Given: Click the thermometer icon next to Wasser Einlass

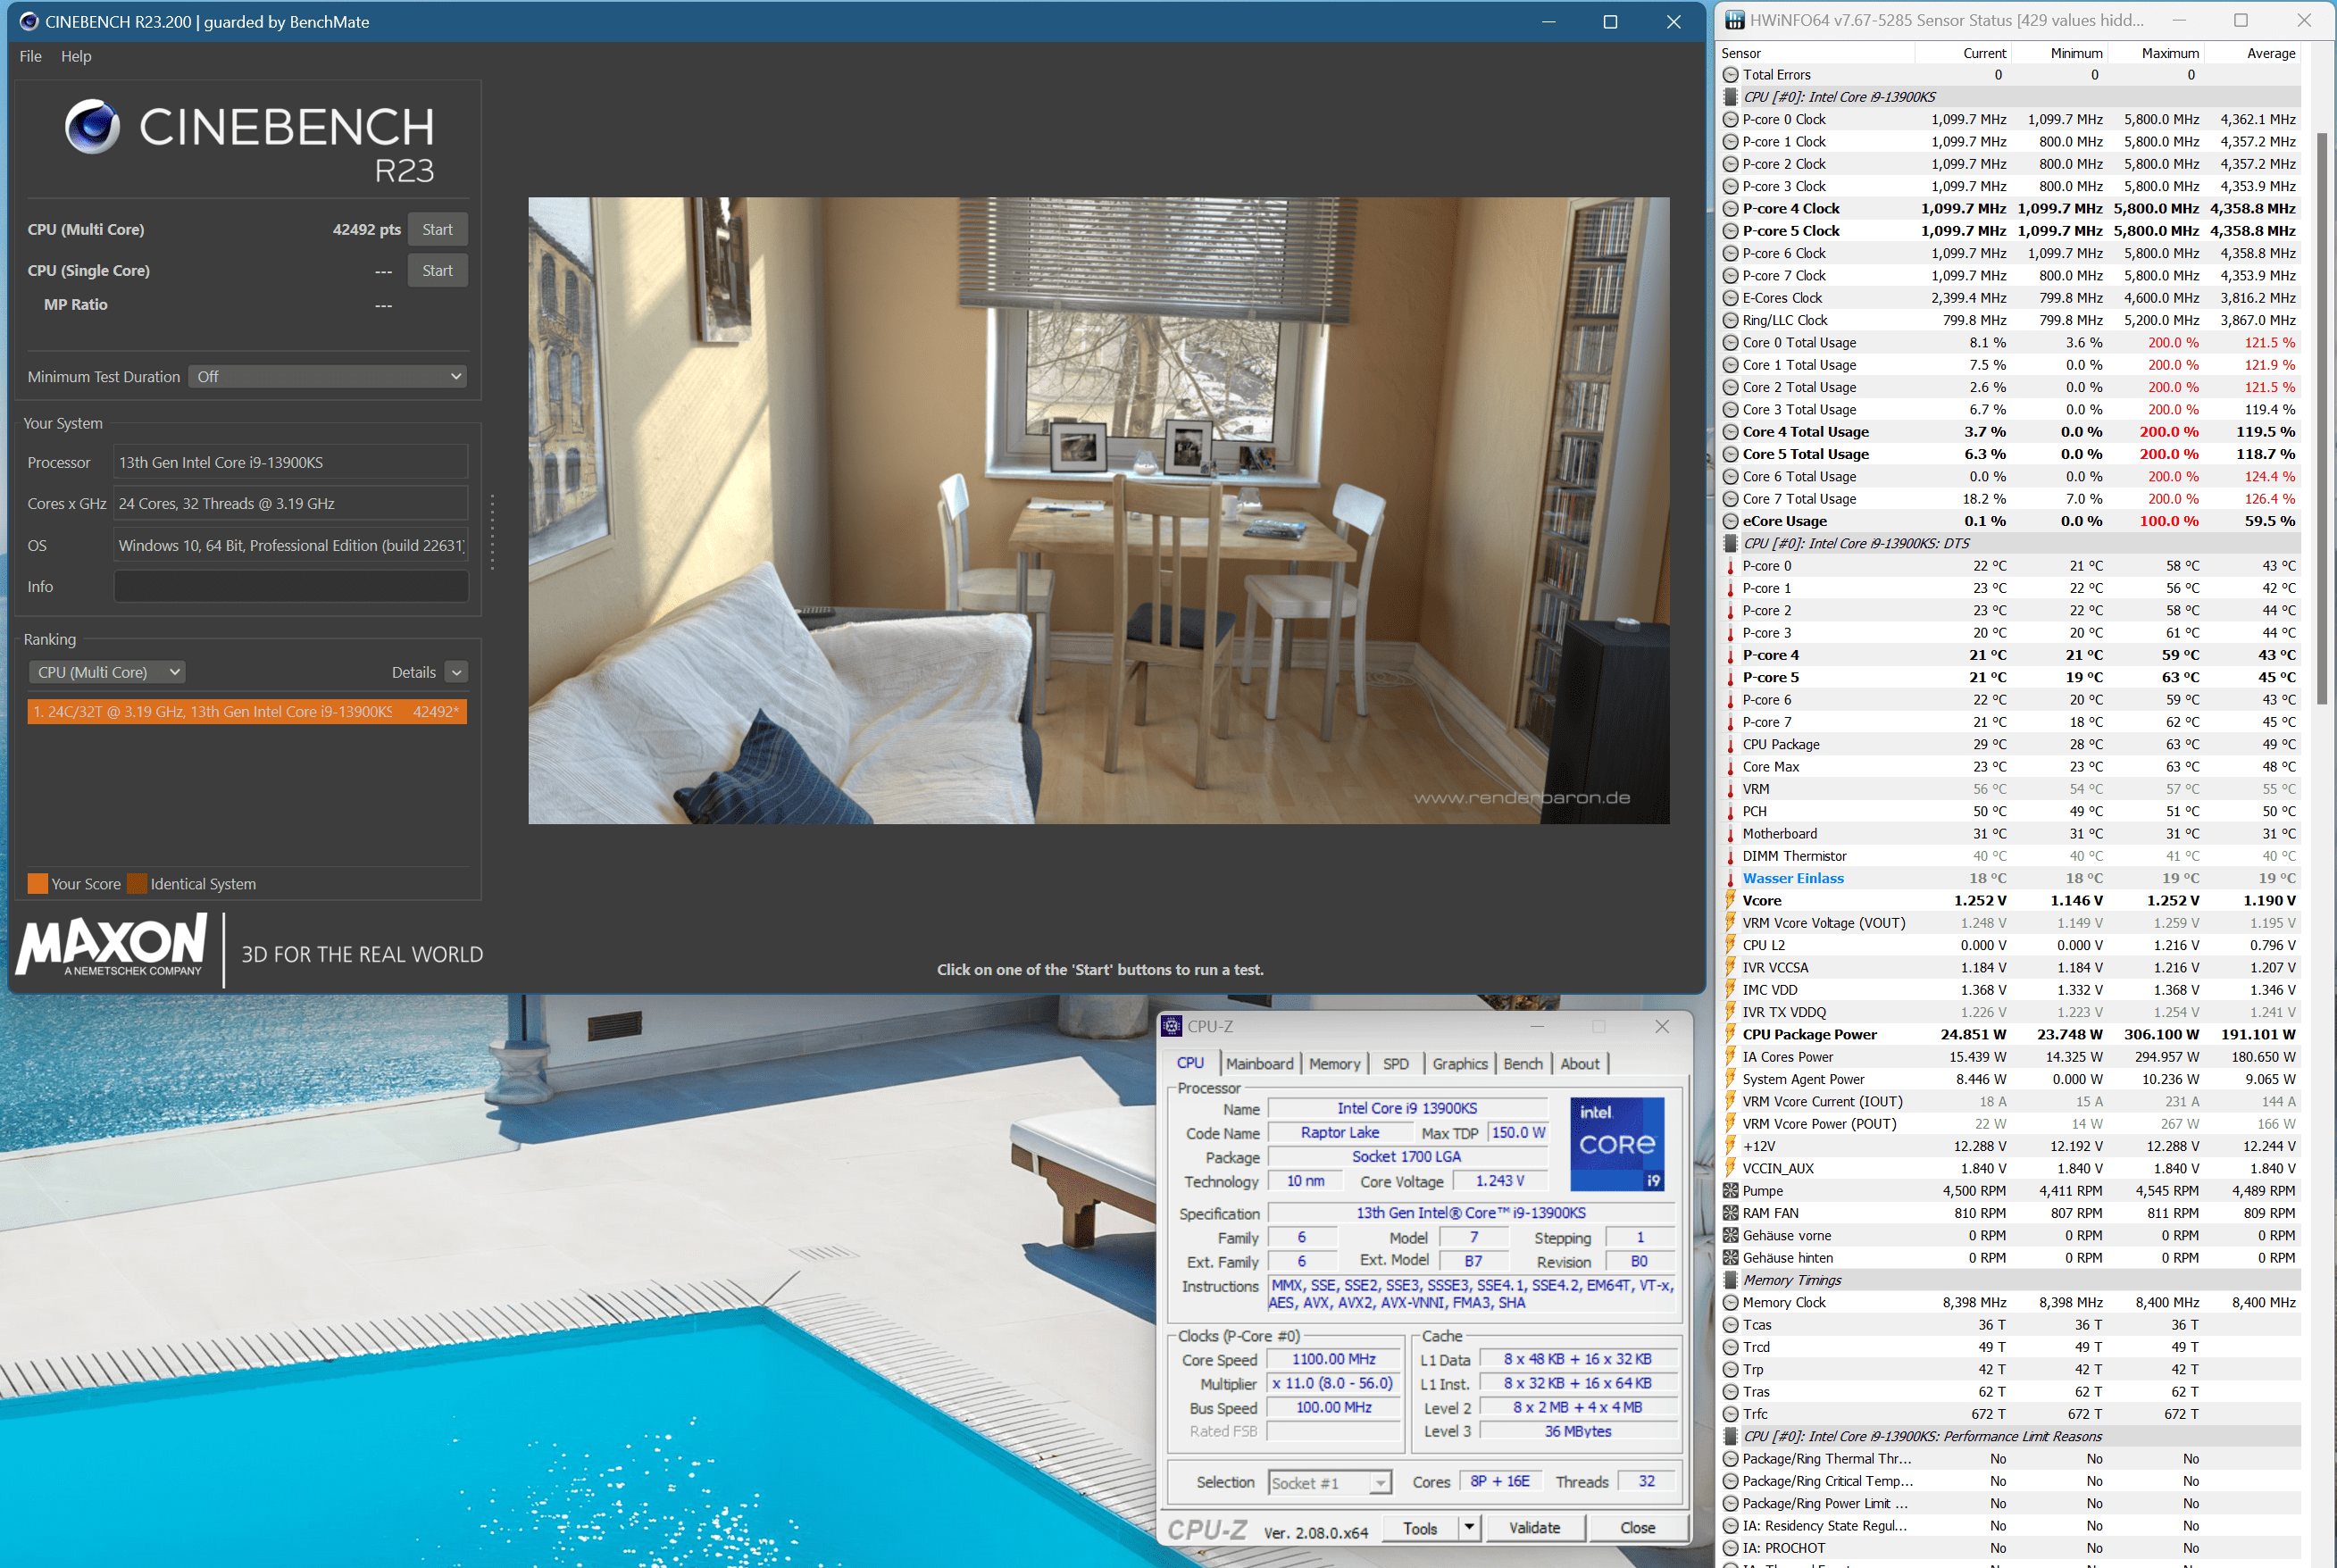Looking at the screenshot, I should pos(1730,879).
